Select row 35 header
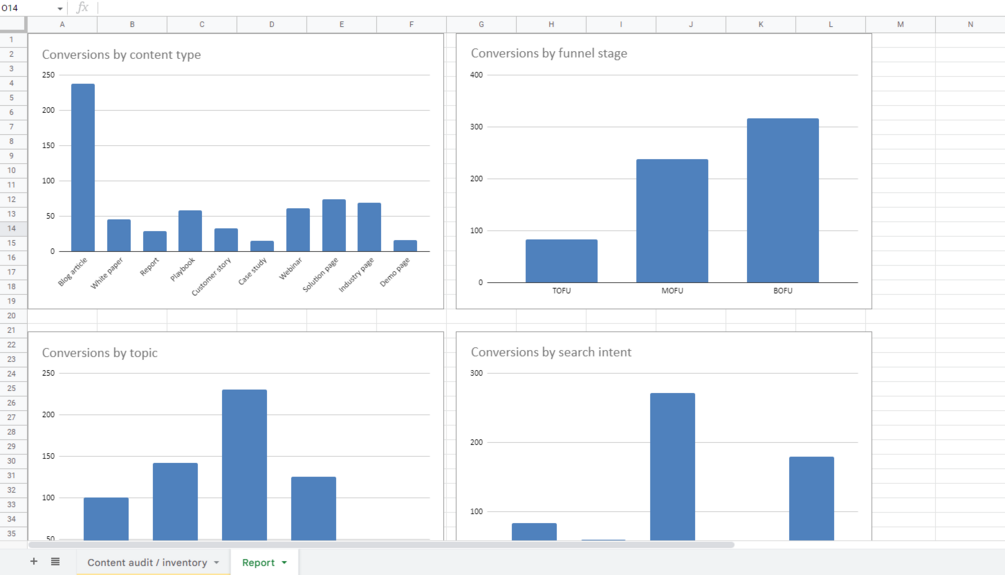This screenshot has height=575, width=1005. point(12,533)
